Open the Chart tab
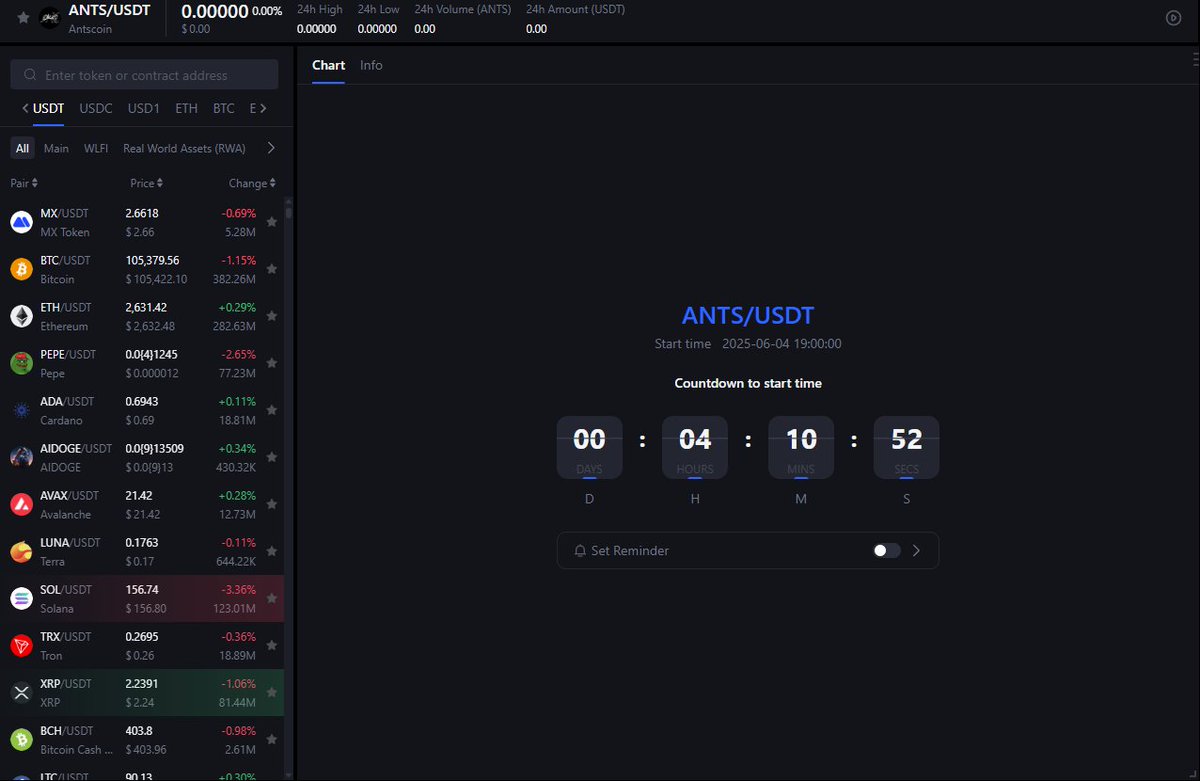 click(x=328, y=65)
